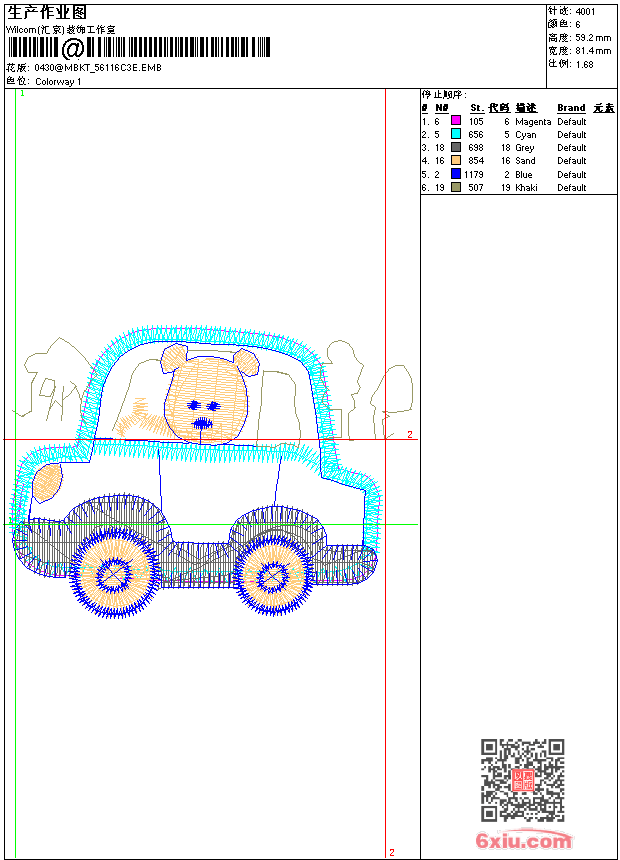Click stitch count 105 in Magenta row
The image size is (620, 860).
476,122
